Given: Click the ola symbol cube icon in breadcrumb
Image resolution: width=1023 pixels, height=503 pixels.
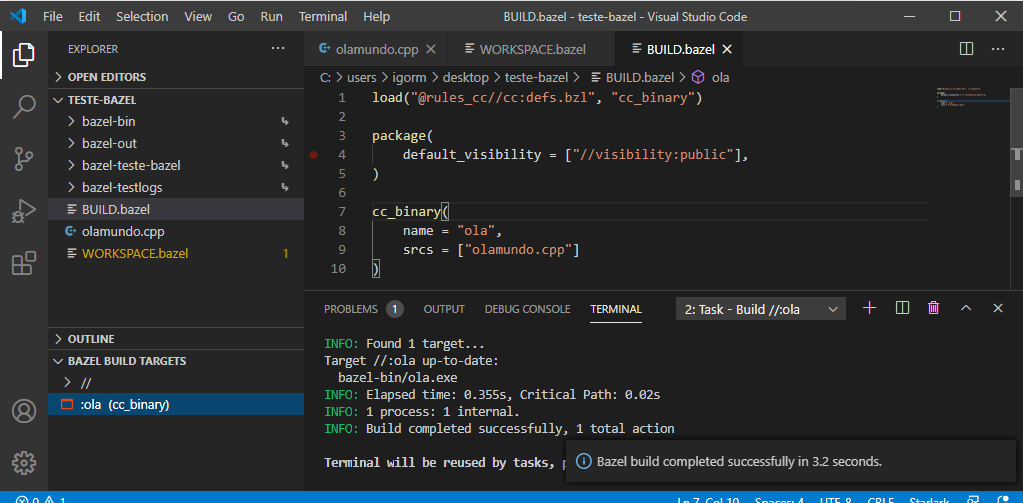Looking at the screenshot, I should [698, 77].
